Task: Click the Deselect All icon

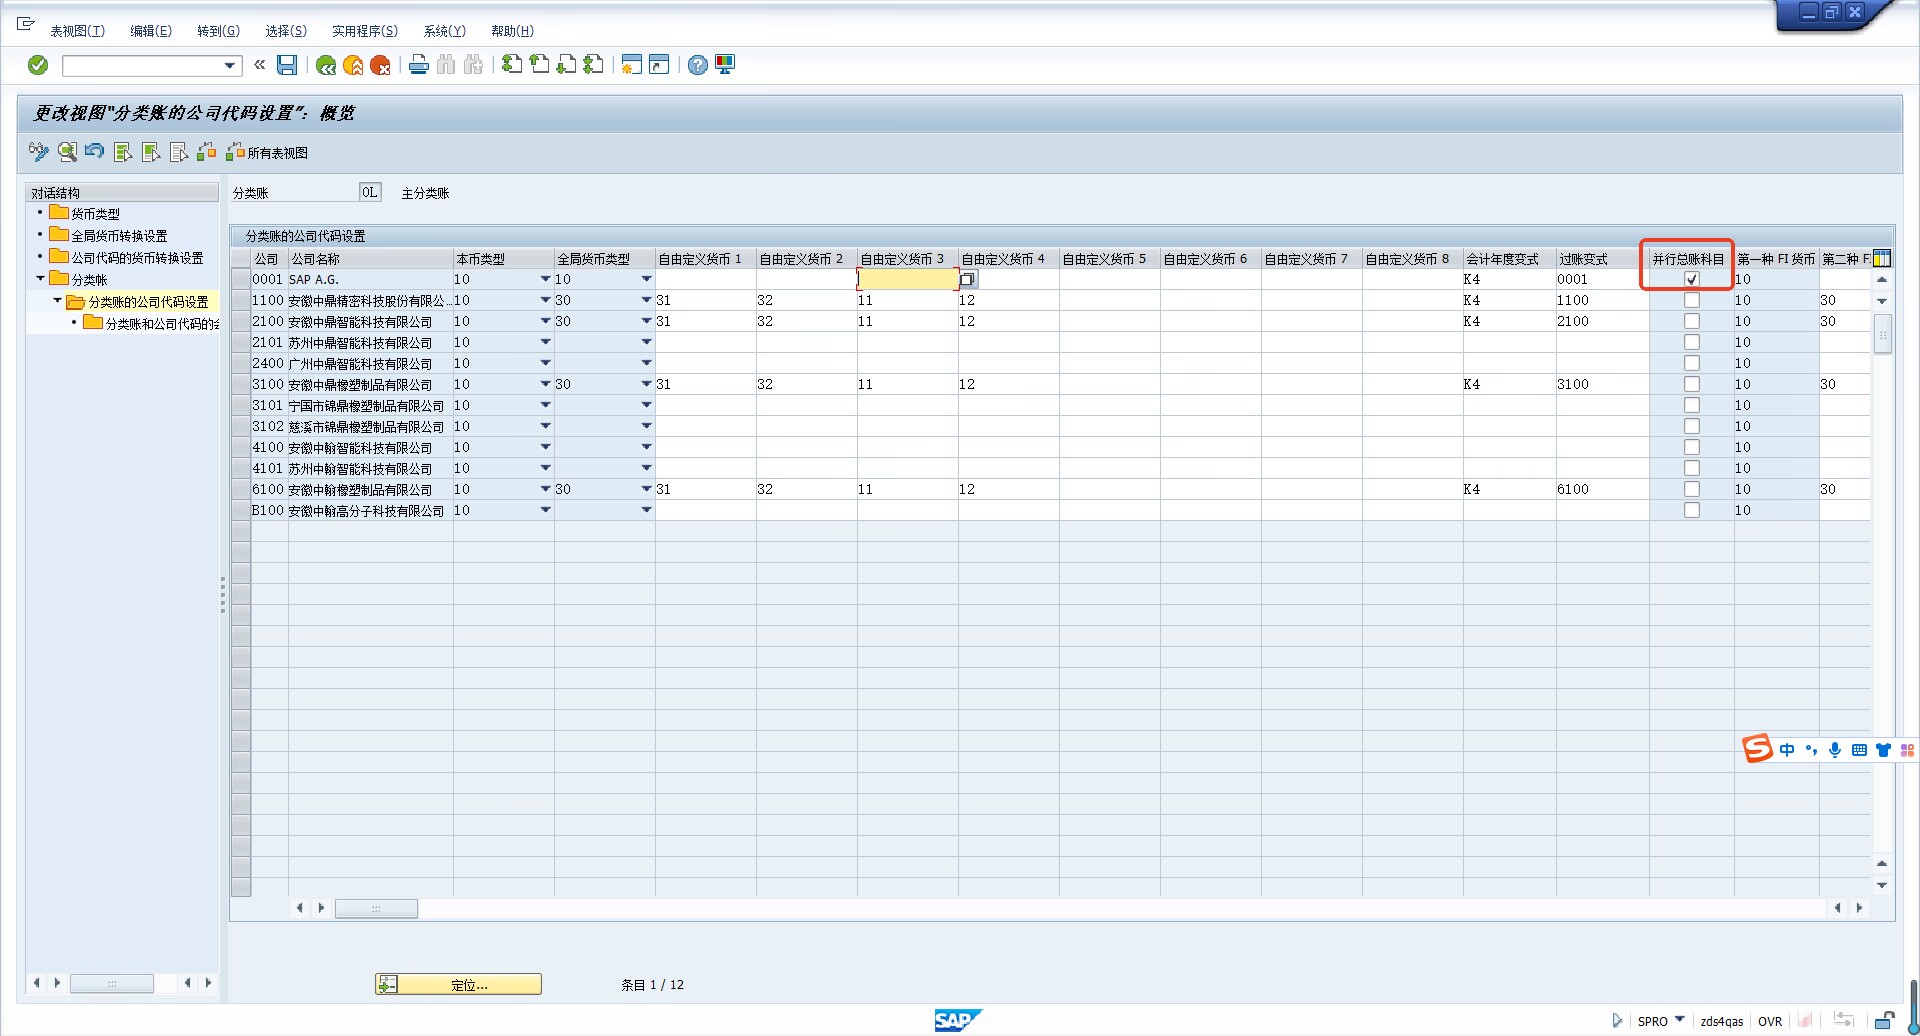Action: pos(179,152)
